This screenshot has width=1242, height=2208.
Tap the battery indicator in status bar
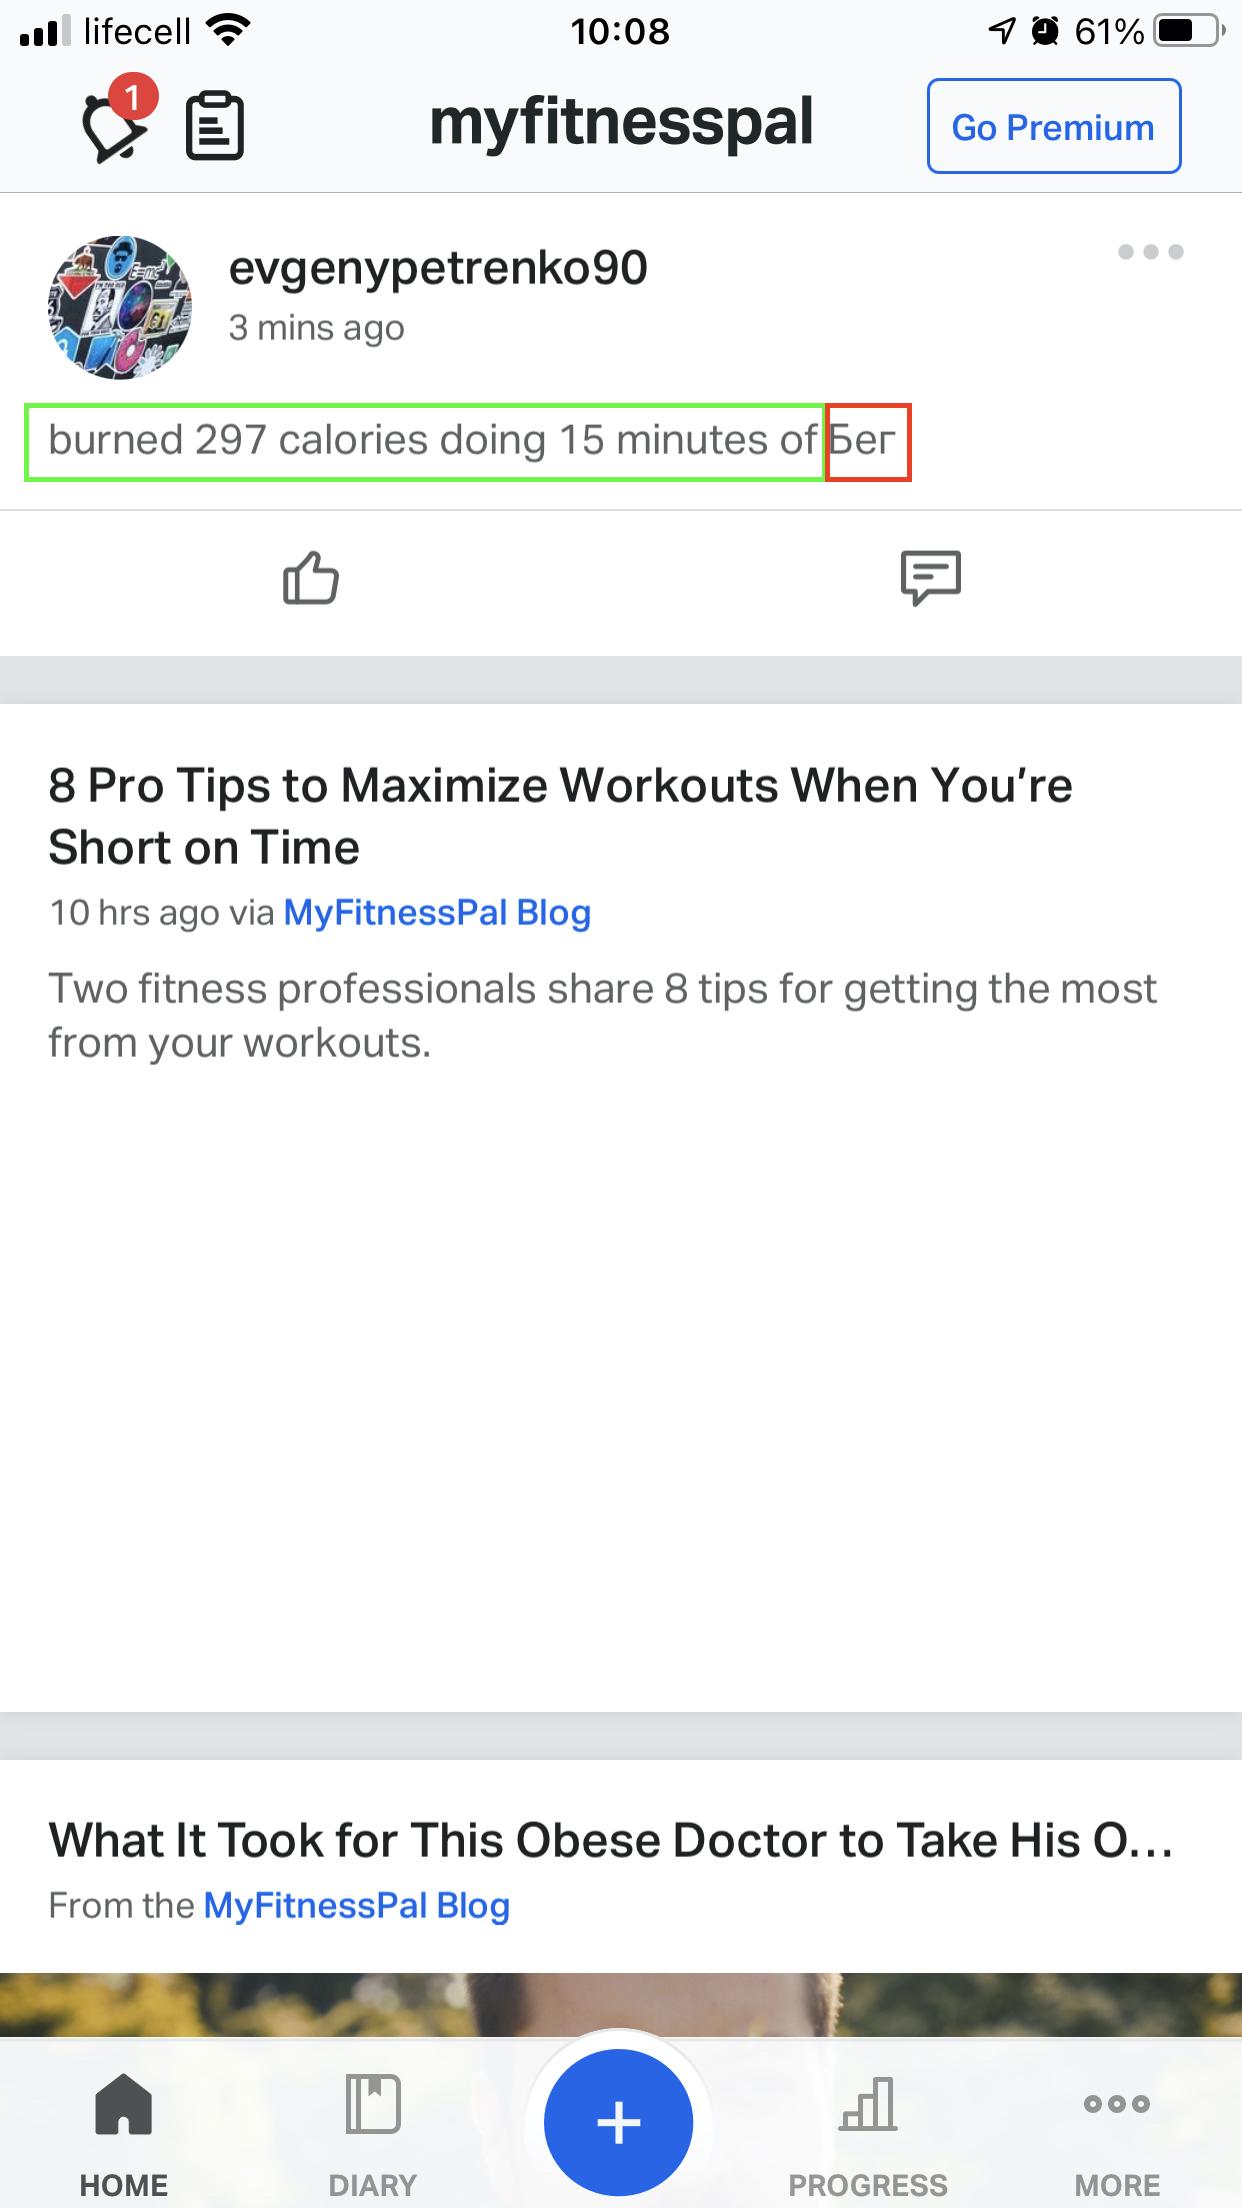point(1189,31)
